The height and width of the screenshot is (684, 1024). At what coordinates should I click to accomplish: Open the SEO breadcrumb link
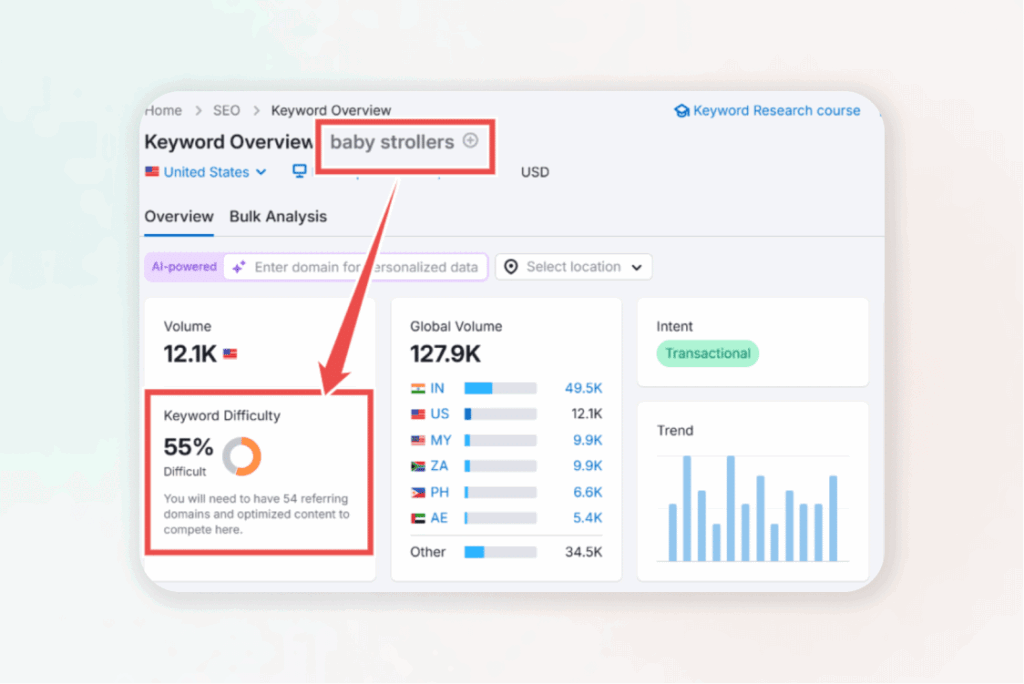[x=226, y=110]
